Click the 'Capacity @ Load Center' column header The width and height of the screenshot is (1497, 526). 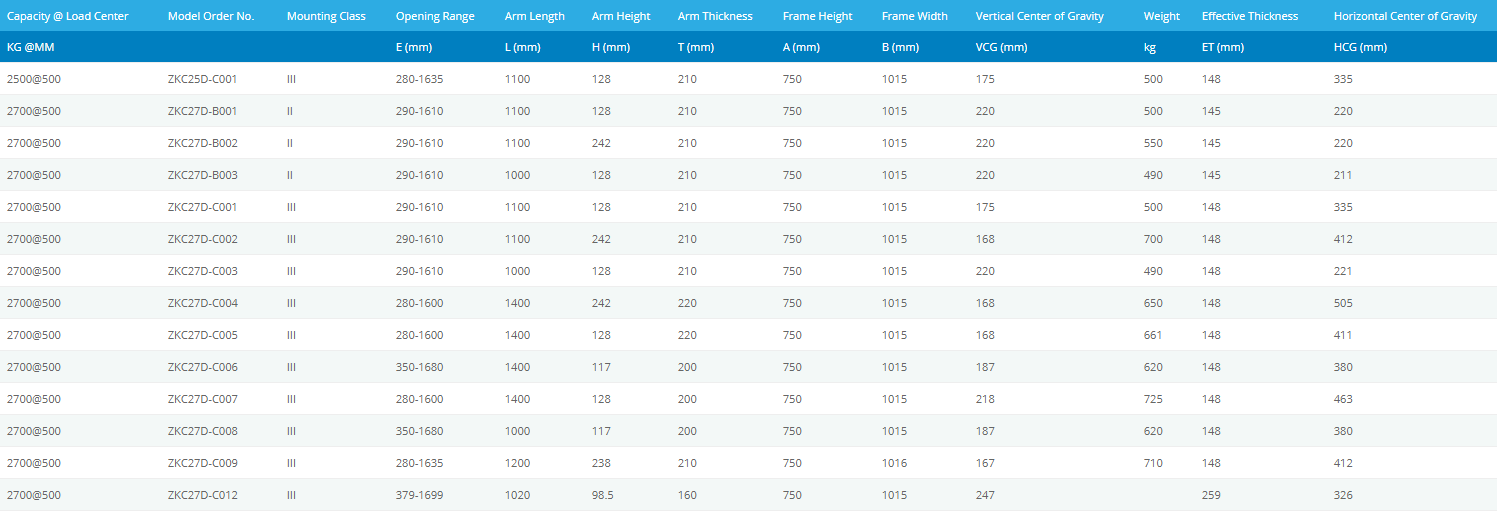[68, 16]
